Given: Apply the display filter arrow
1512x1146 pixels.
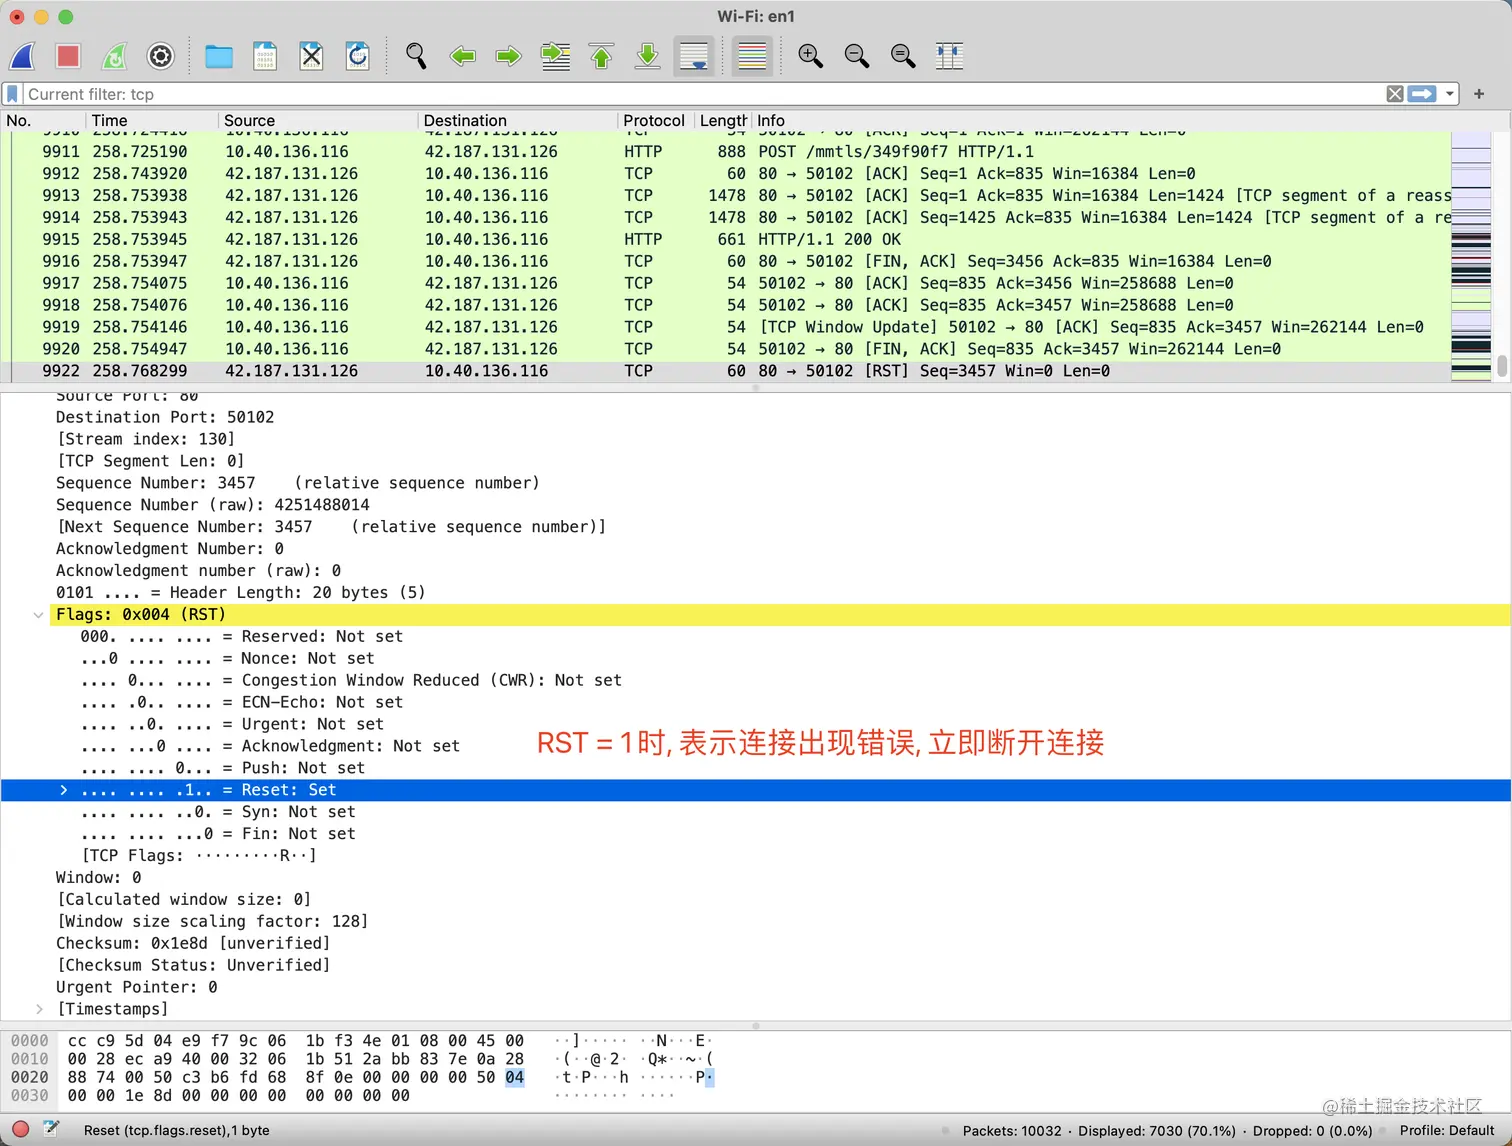Looking at the screenshot, I should (1422, 94).
